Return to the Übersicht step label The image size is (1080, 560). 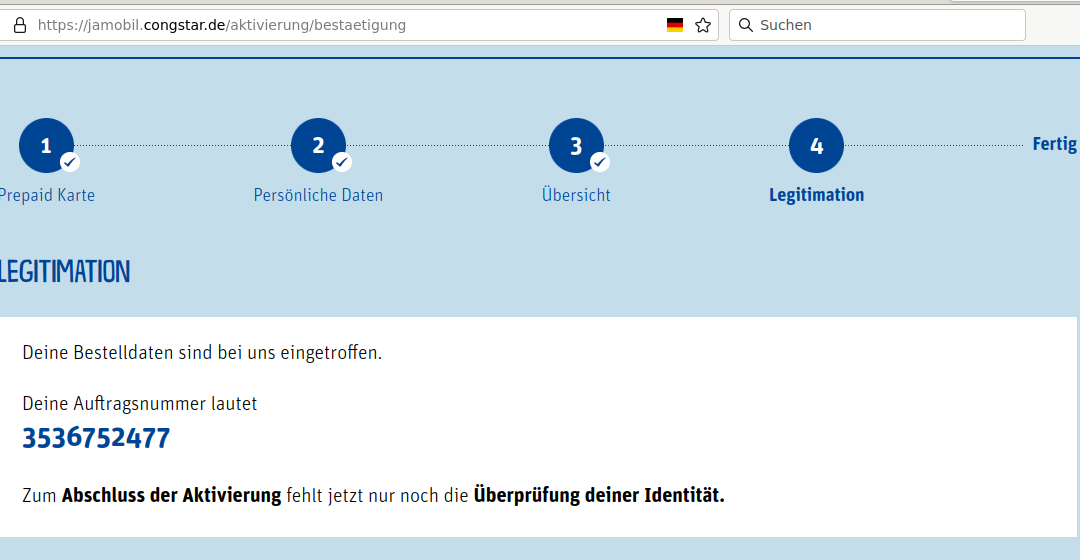(576, 195)
